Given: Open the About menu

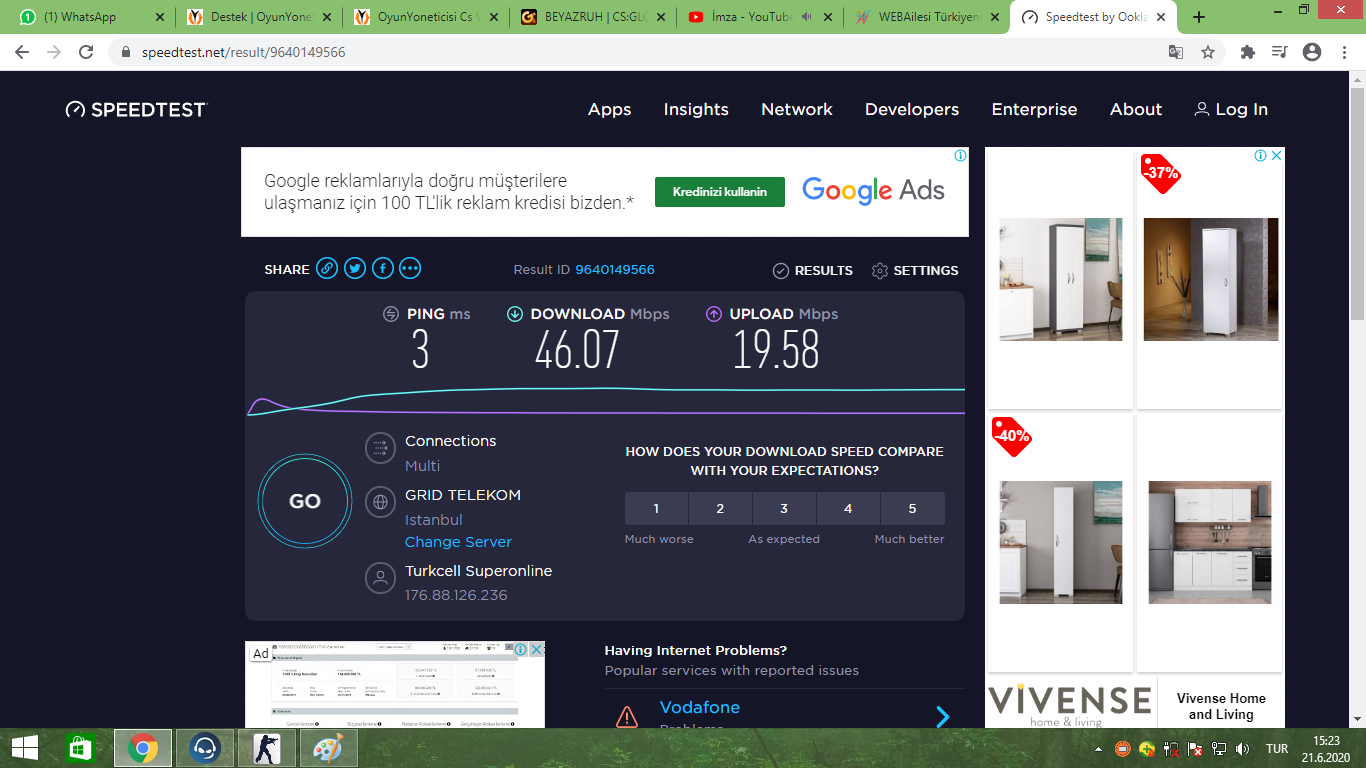Looking at the screenshot, I should [x=1136, y=110].
